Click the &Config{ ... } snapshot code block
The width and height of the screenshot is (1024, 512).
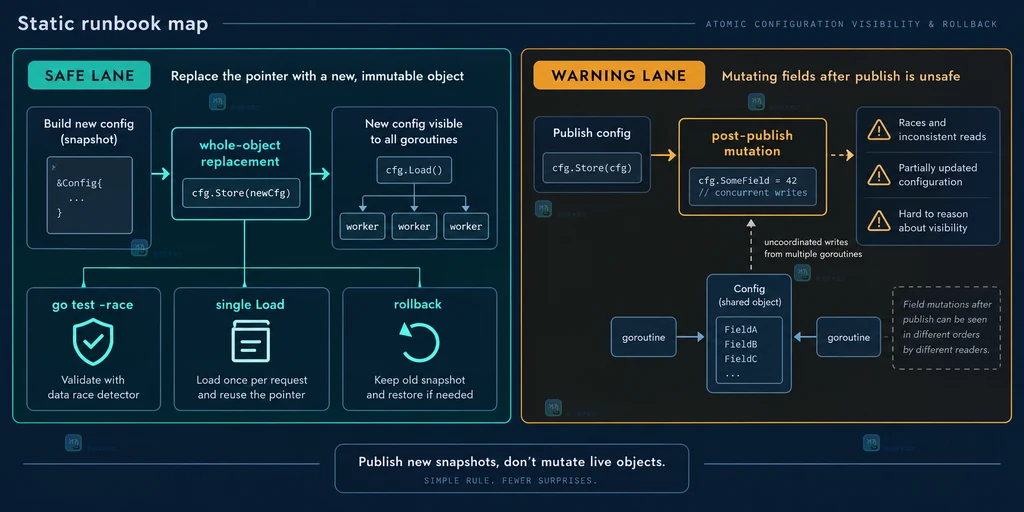(89, 195)
